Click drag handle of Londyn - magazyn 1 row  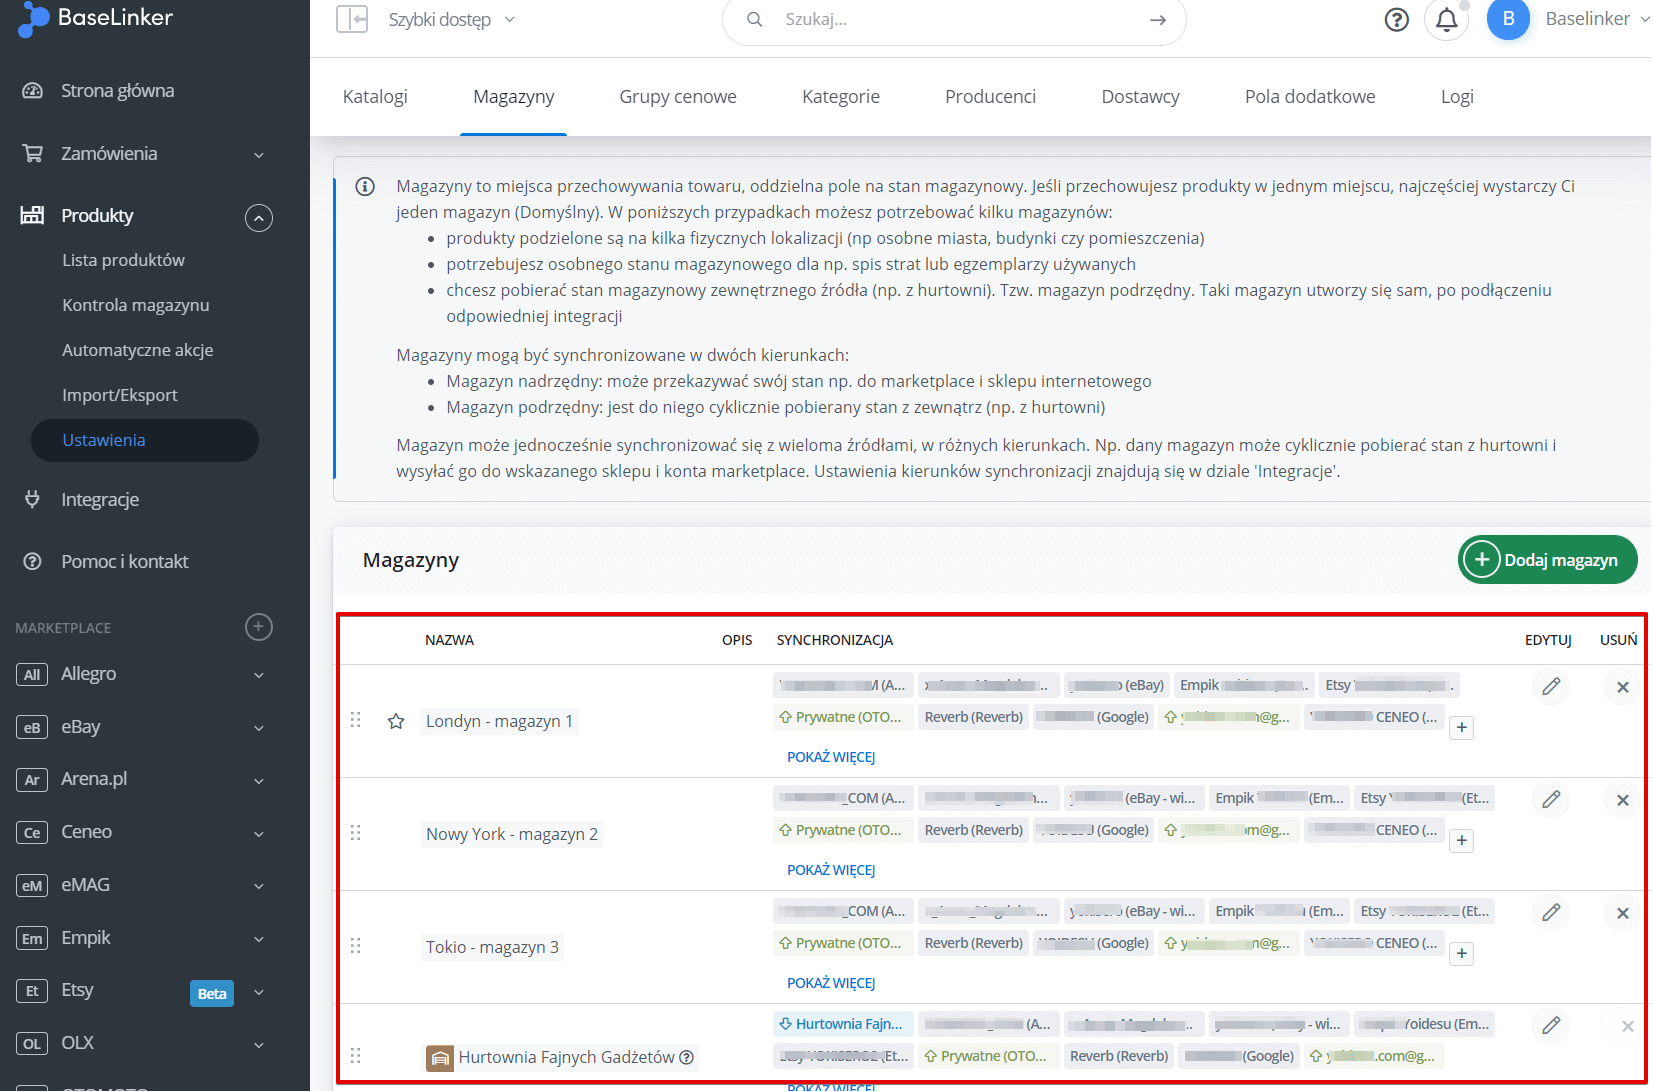(x=356, y=720)
